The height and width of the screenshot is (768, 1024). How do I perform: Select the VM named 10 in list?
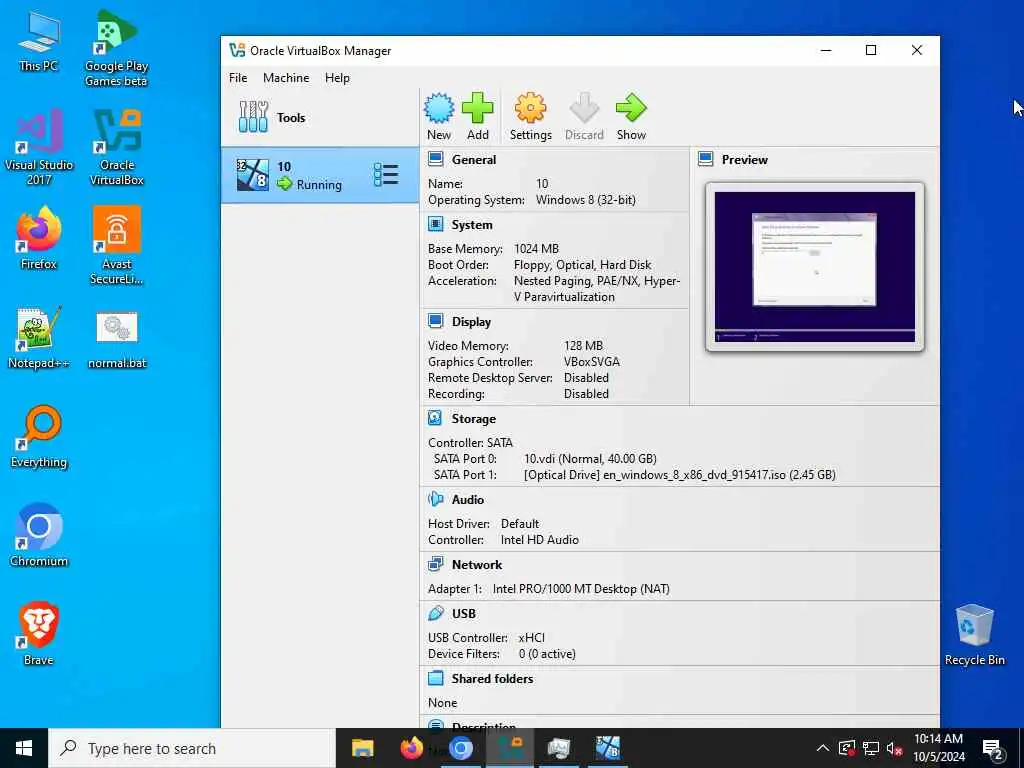[320, 175]
